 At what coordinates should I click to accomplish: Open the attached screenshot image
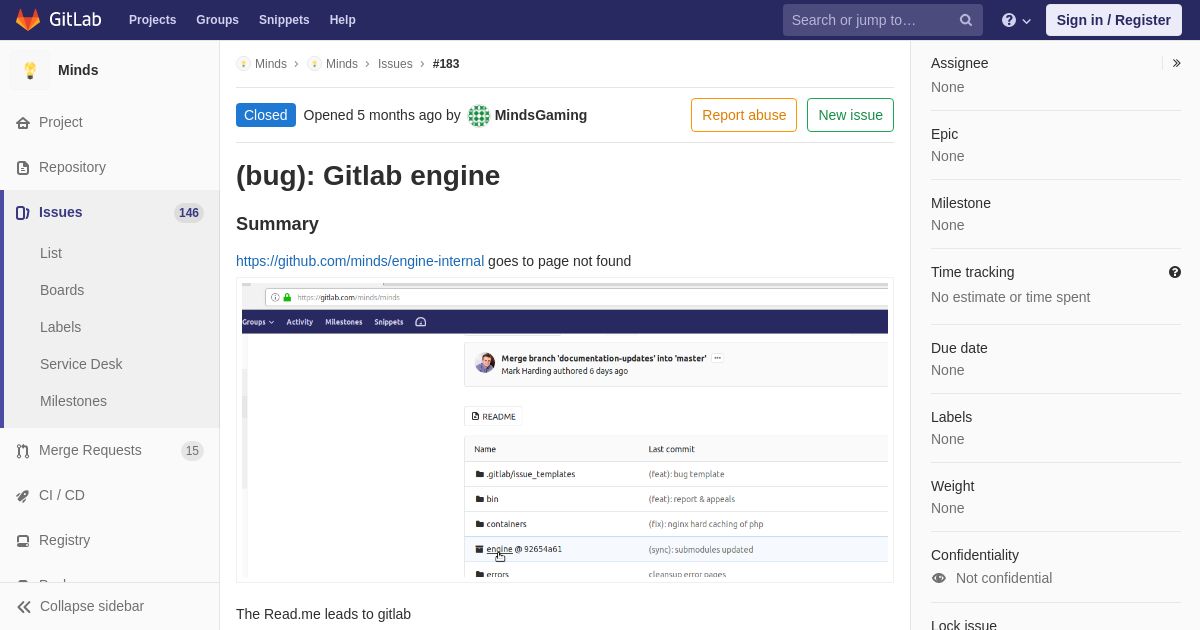[565, 430]
